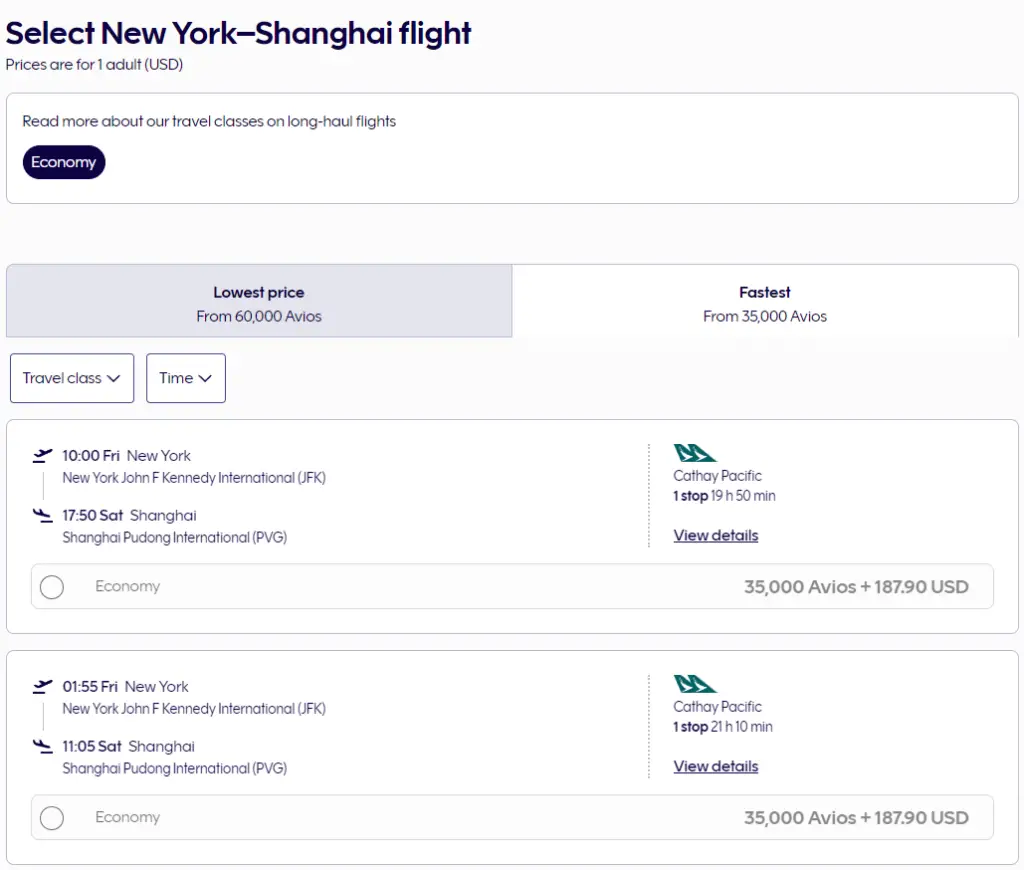Click Cathay Pacific logo on 01:55 flight

tap(695, 684)
